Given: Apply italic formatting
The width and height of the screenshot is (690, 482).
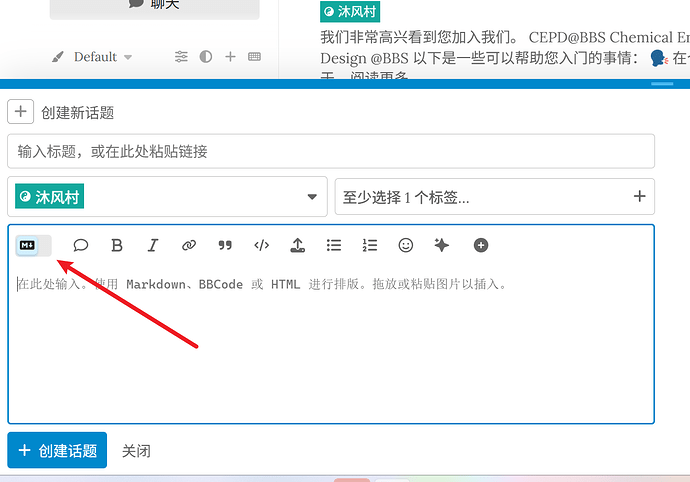Looking at the screenshot, I should coord(153,245).
